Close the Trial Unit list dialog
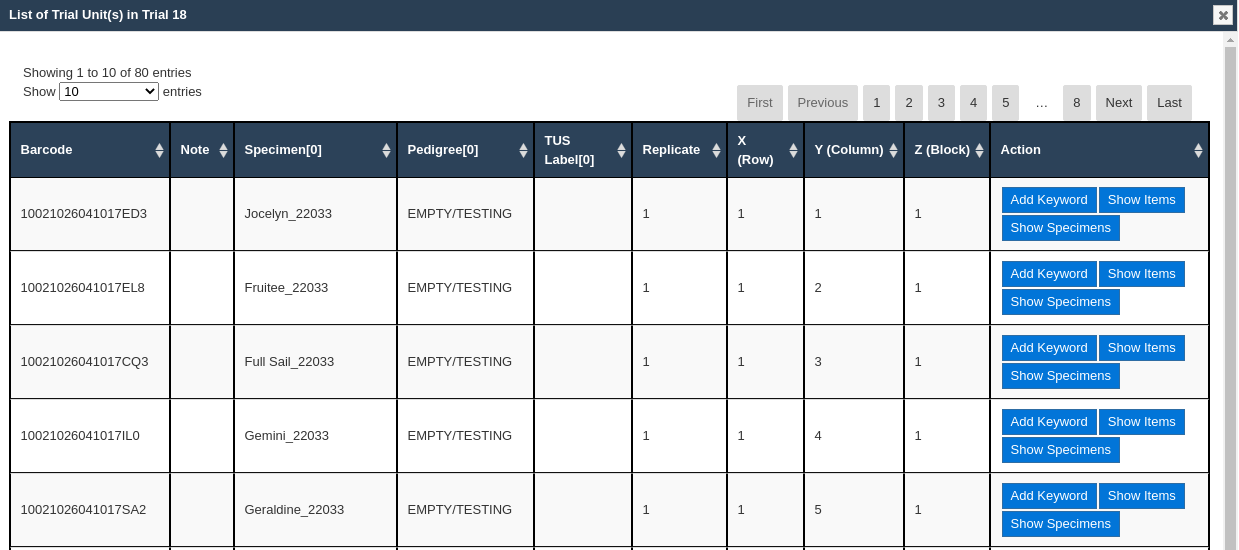This screenshot has height=550, width=1239. coord(1223,15)
